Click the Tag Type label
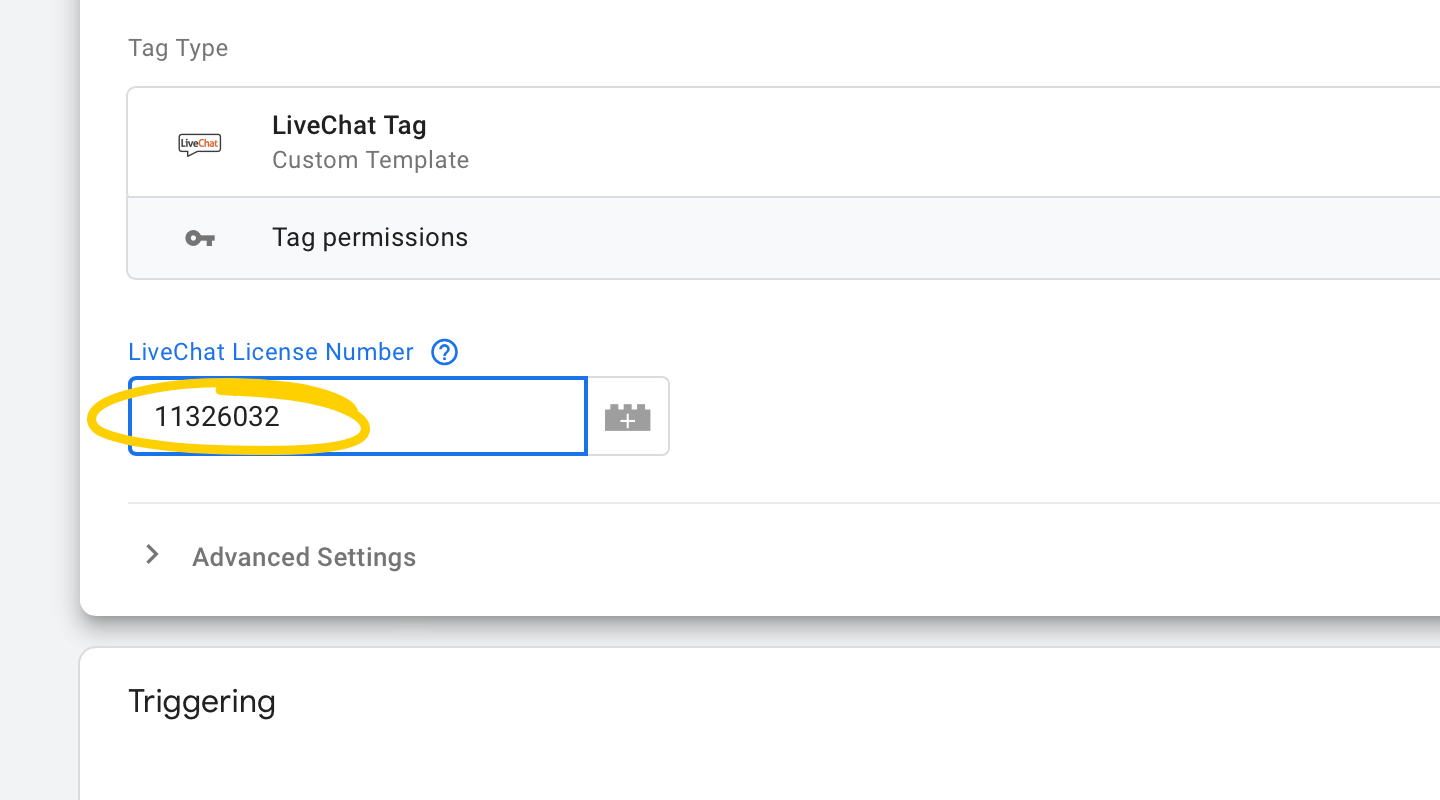 178,48
